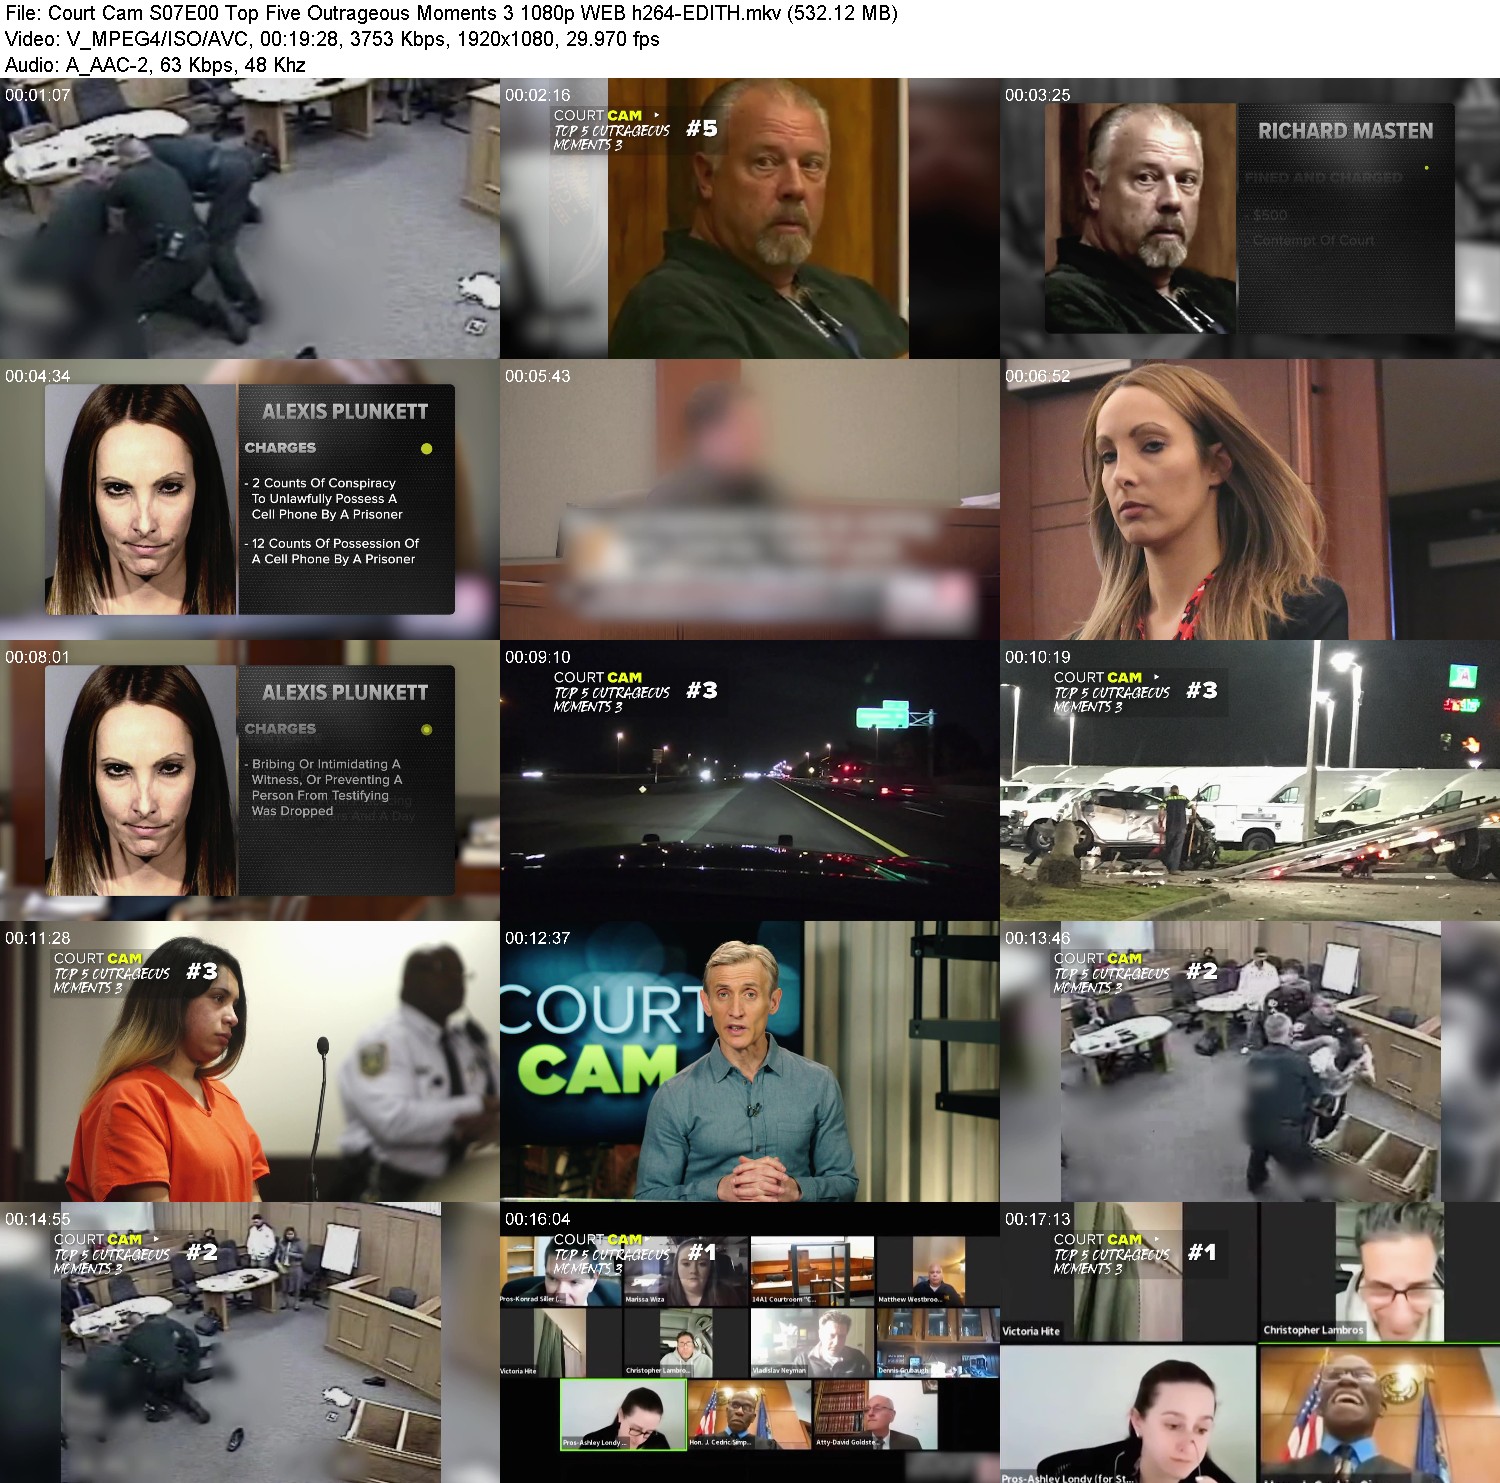Viewport: 1500px width, 1483px height.
Task: Click the file name line in the header
Action: [451, 13]
